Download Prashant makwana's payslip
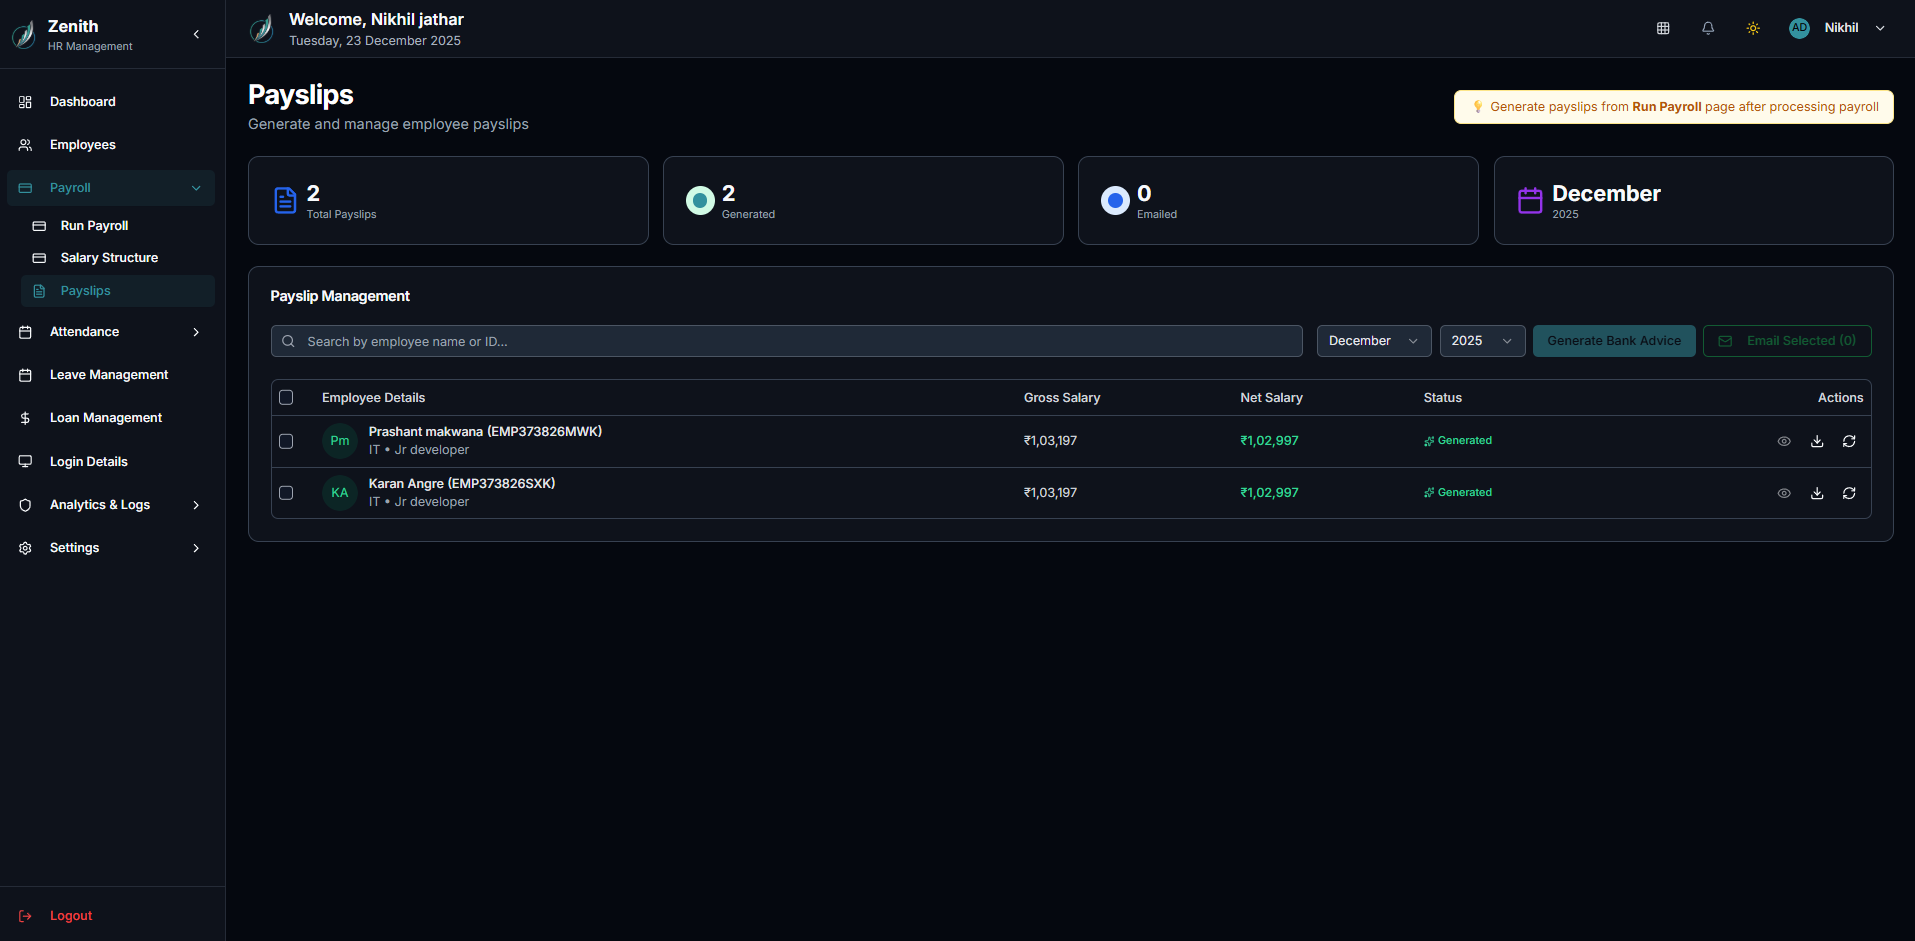Image resolution: width=1915 pixels, height=941 pixels. (1817, 441)
